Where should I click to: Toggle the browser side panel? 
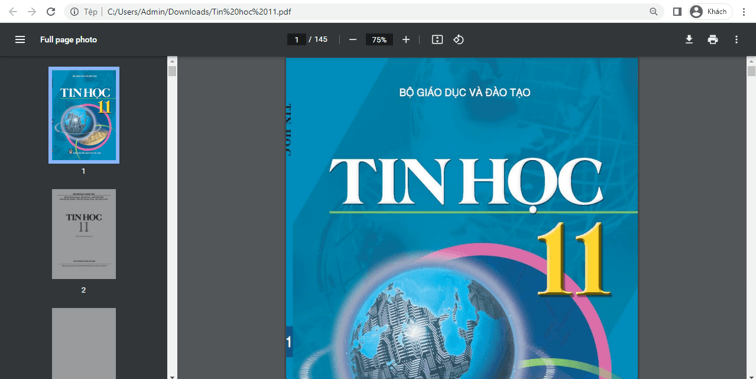[677, 12]
